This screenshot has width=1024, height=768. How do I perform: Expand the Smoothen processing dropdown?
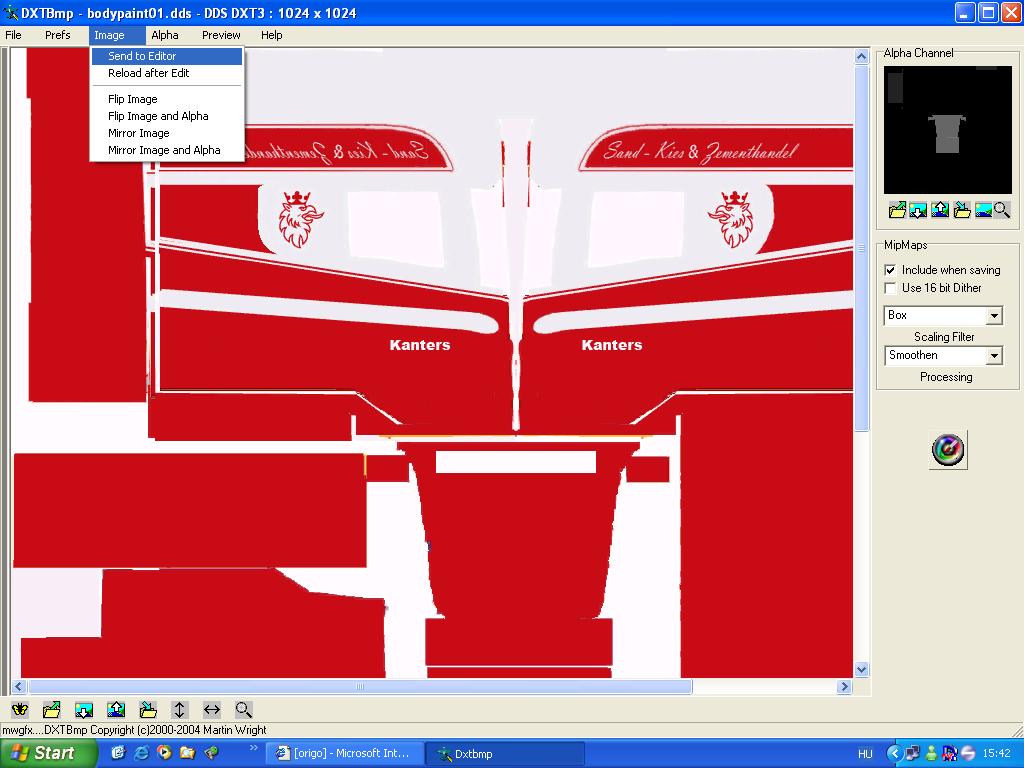click(x=994, y=356)
